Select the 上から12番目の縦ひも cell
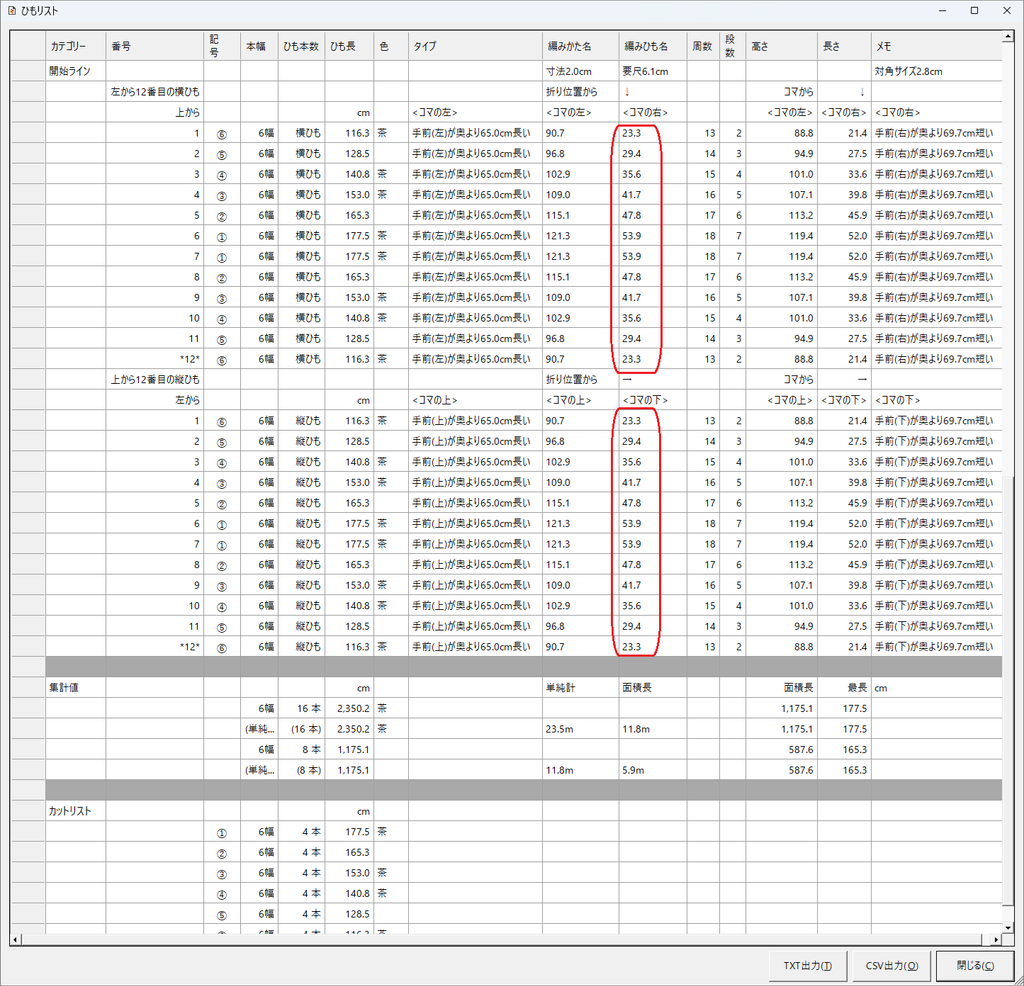This screenshot has width=1024, height=986. click(x=155, y=379)
